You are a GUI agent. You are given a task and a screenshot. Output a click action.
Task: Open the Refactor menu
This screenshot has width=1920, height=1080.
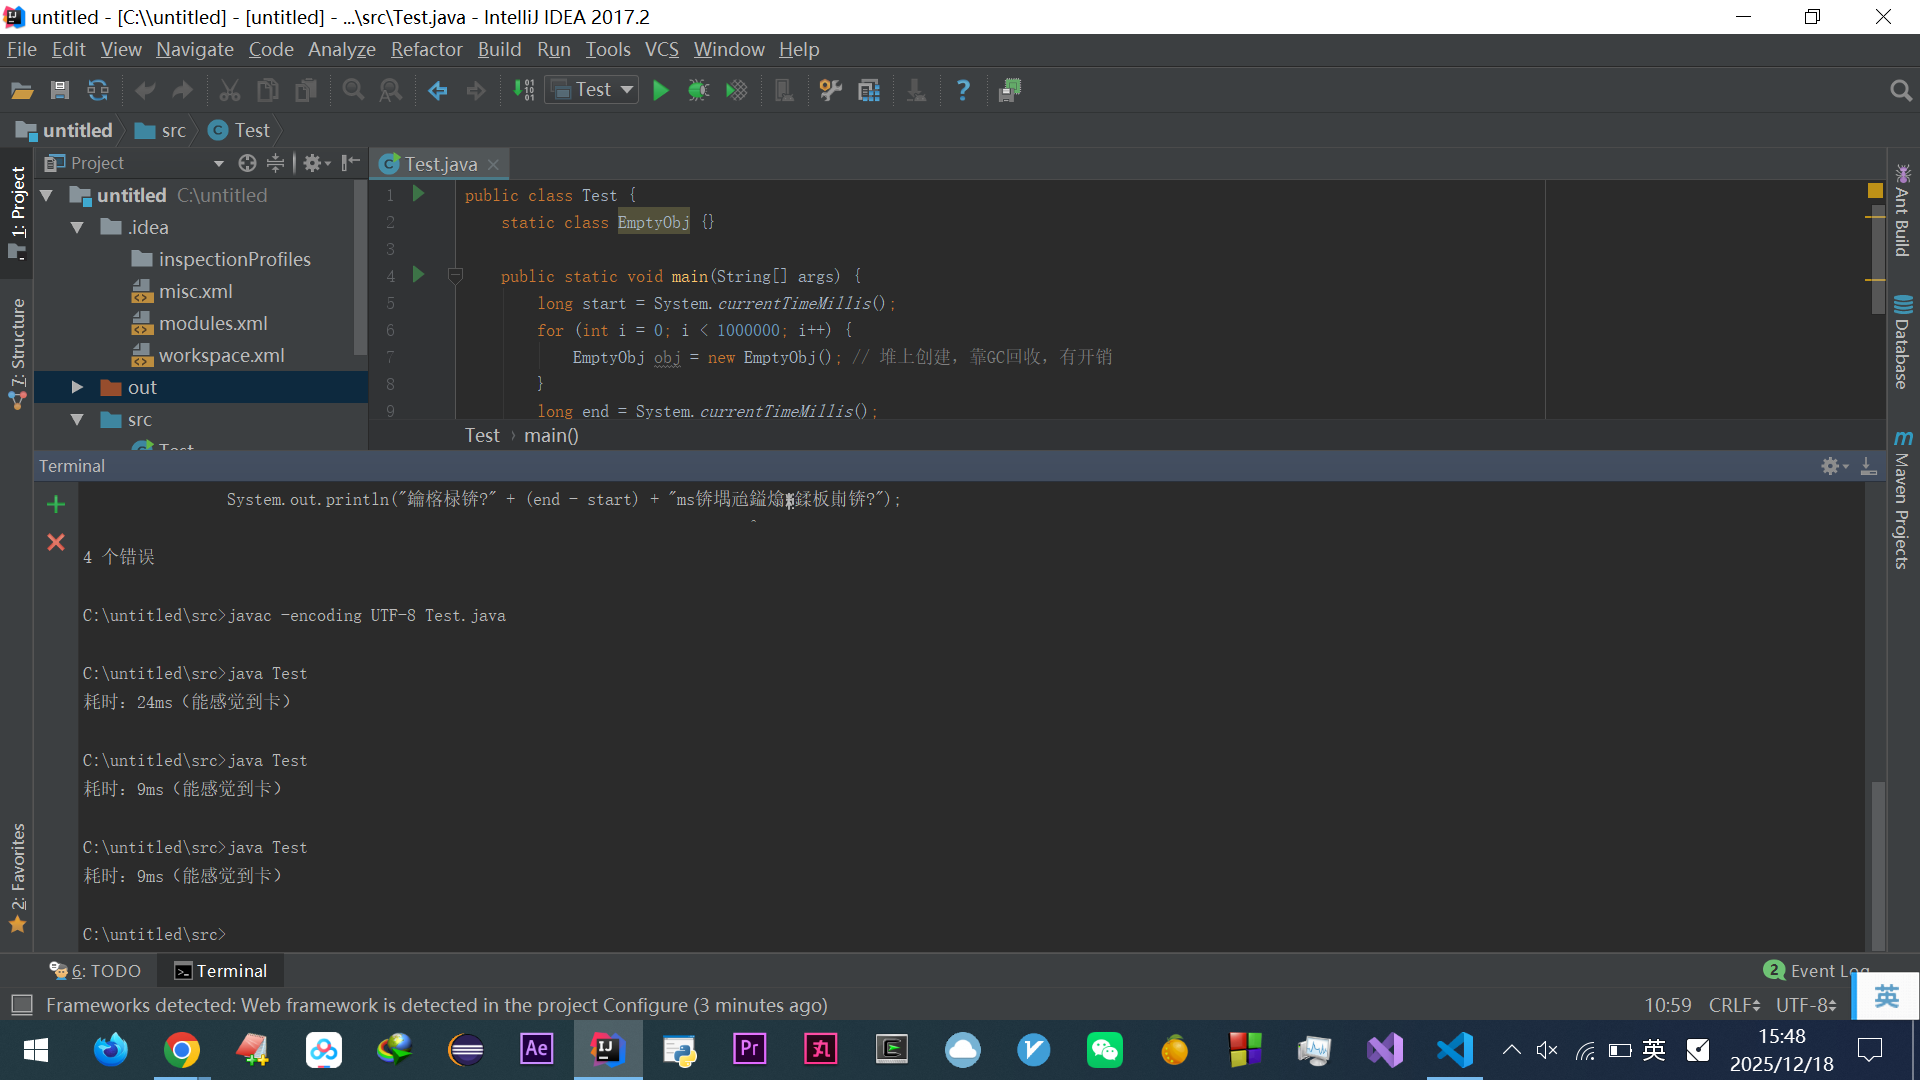tap(426, 49)
